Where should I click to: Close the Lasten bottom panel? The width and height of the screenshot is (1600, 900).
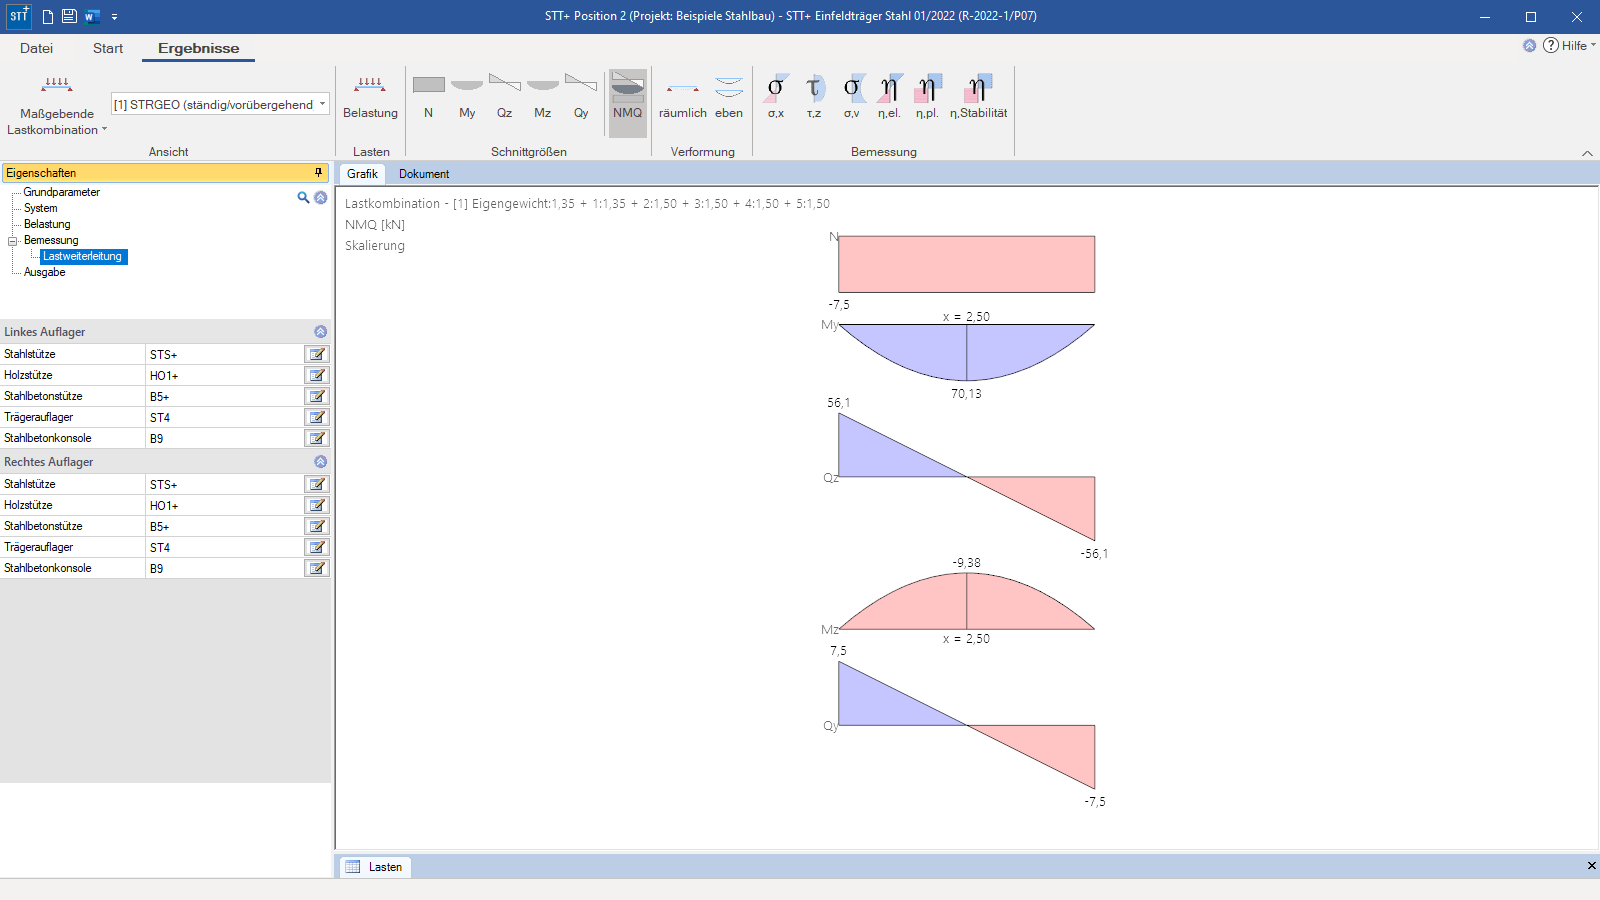click(1591, 866)
